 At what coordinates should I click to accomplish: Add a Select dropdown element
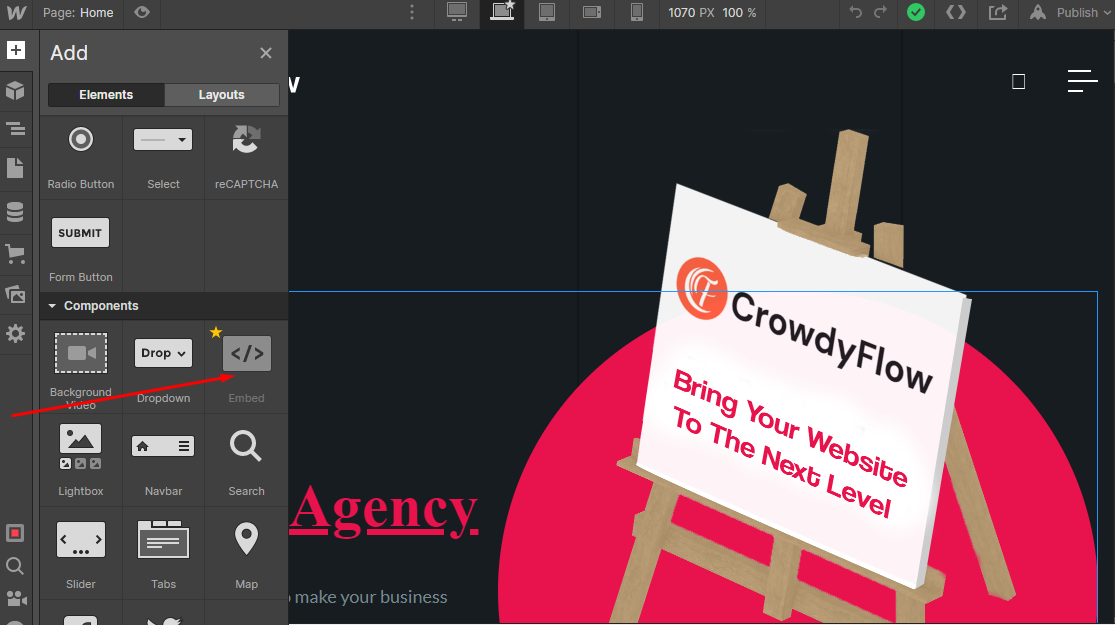click(164, 158)
